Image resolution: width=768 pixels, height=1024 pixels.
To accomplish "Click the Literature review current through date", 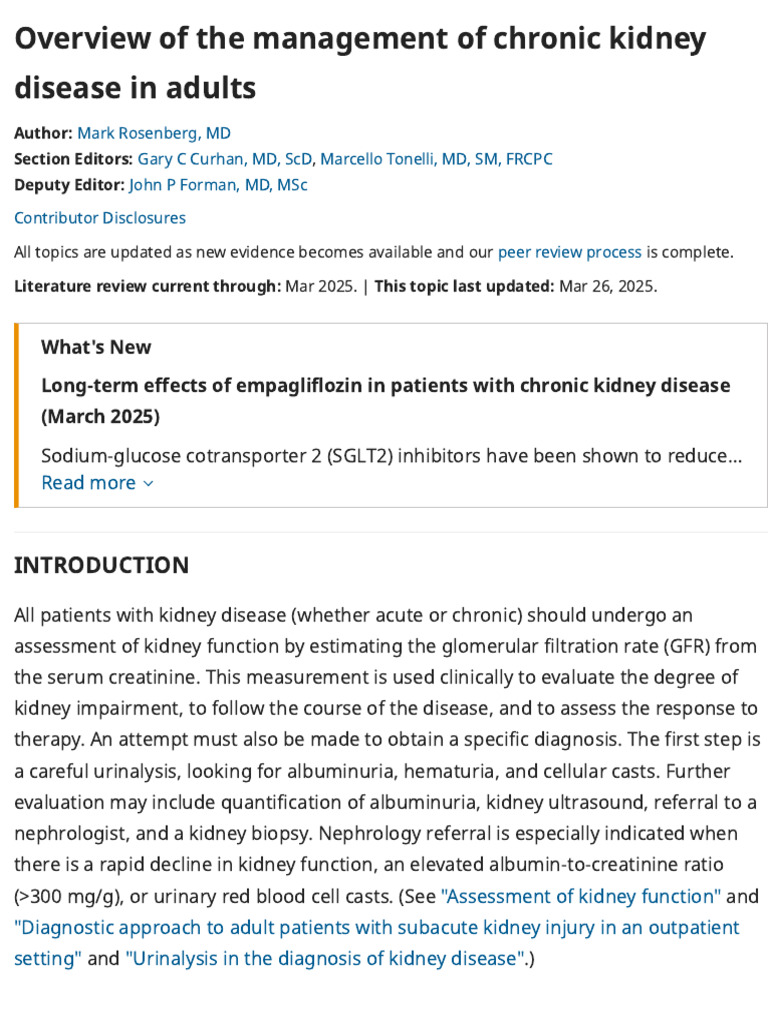I will pos(318,286).
